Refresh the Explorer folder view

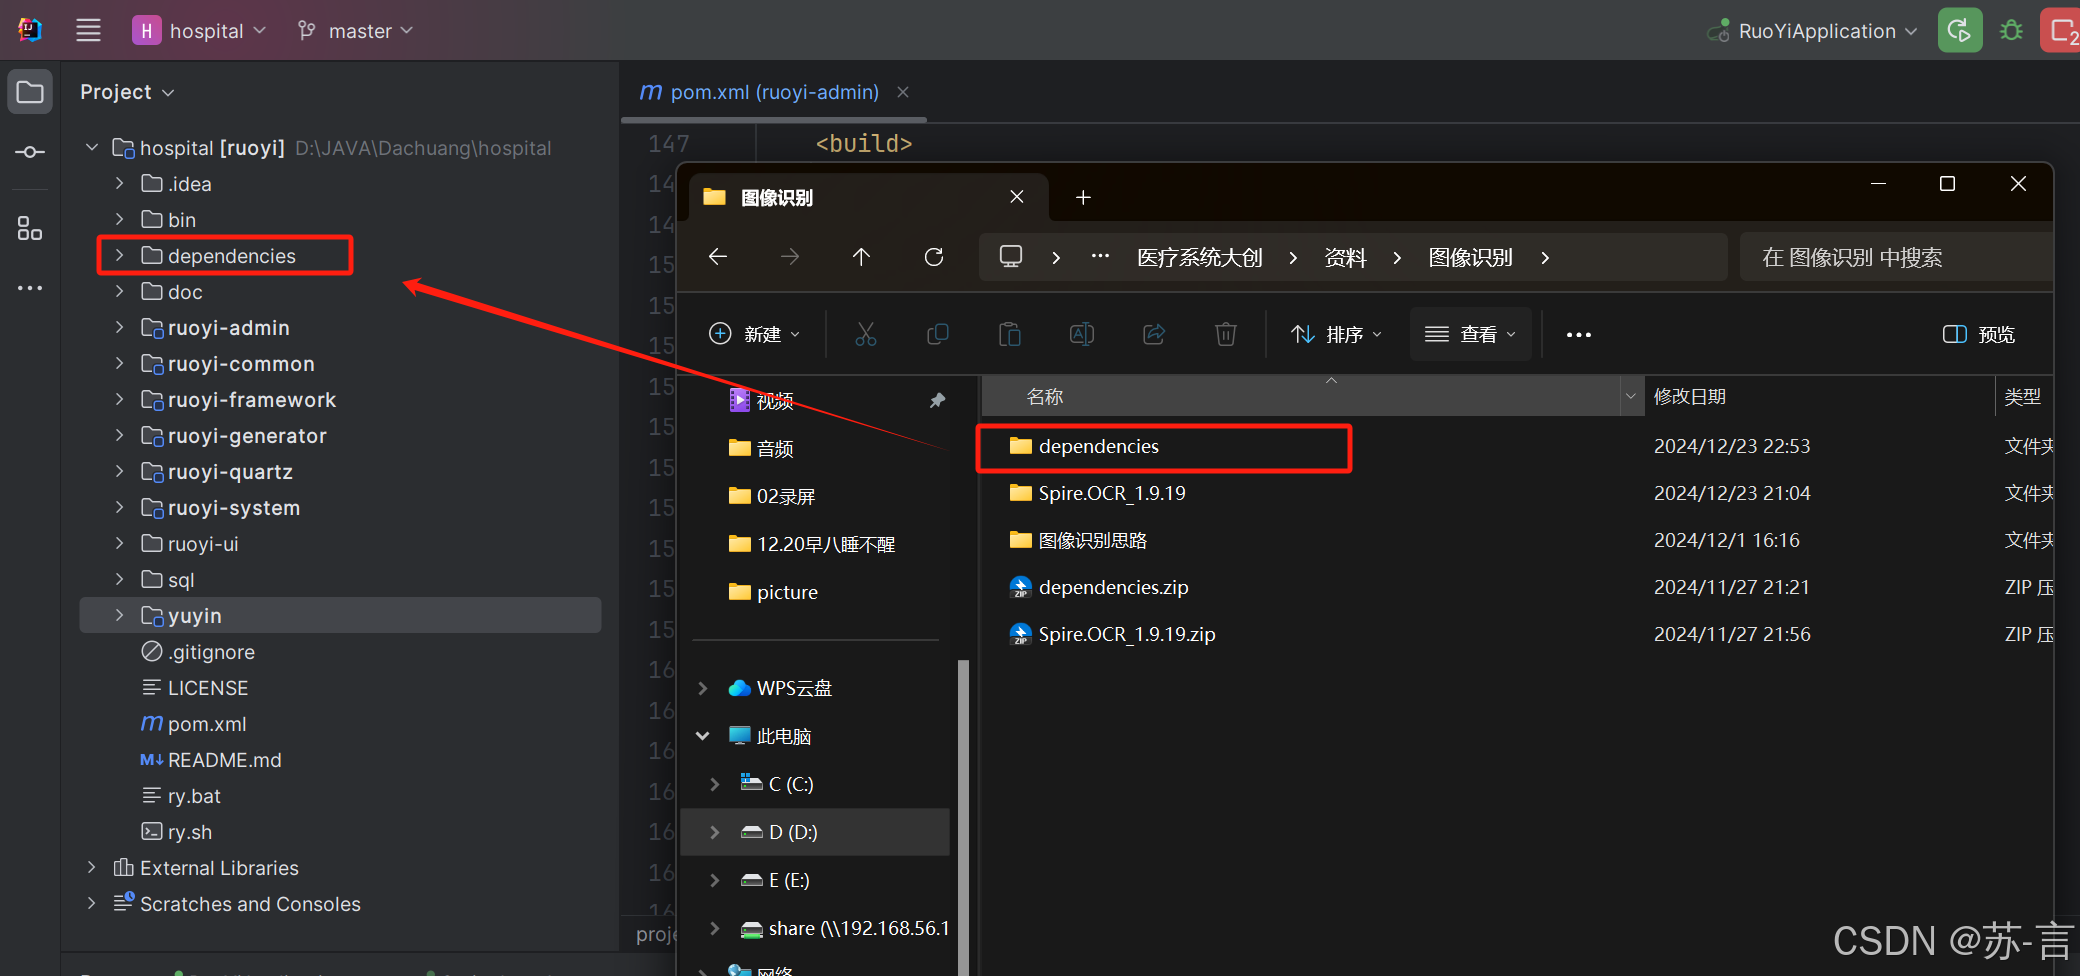point(934,257)
